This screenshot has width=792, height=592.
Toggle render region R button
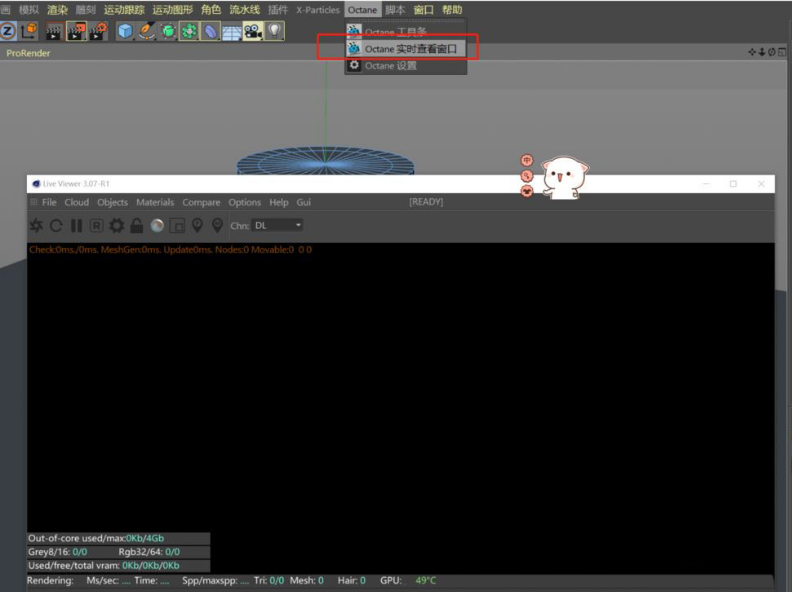pos(96,225)
